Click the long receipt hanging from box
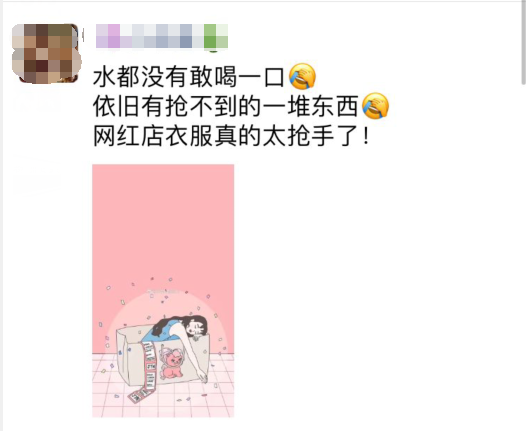The image size is (526, 431). 144,371
